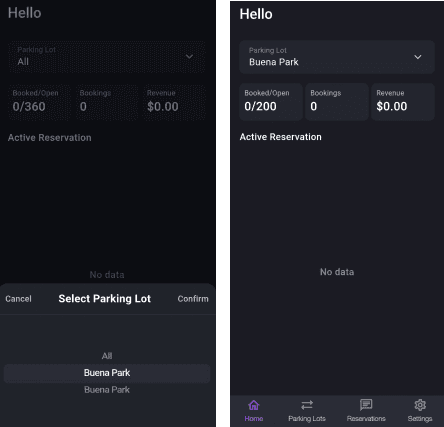Click dimmed chevron on All parking lot dropdown
Screen dimensions: 444x427
coord(189,57)
